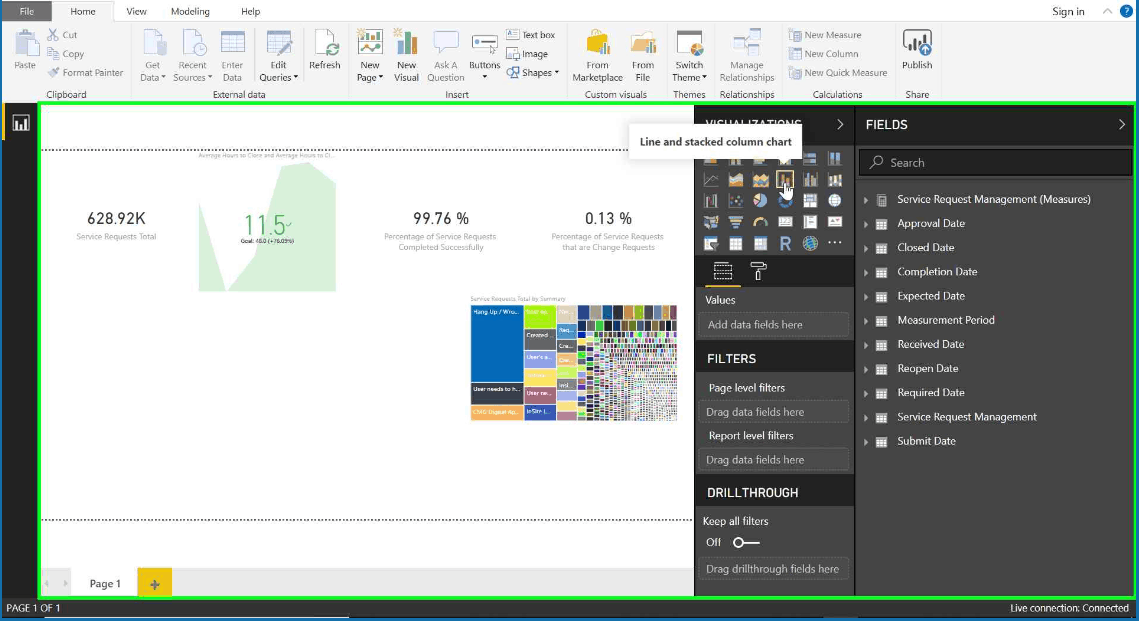The height and width of the screenshot is (623, 1142).
Task: Switch to the Fields well tab
Action: [722, 272]
